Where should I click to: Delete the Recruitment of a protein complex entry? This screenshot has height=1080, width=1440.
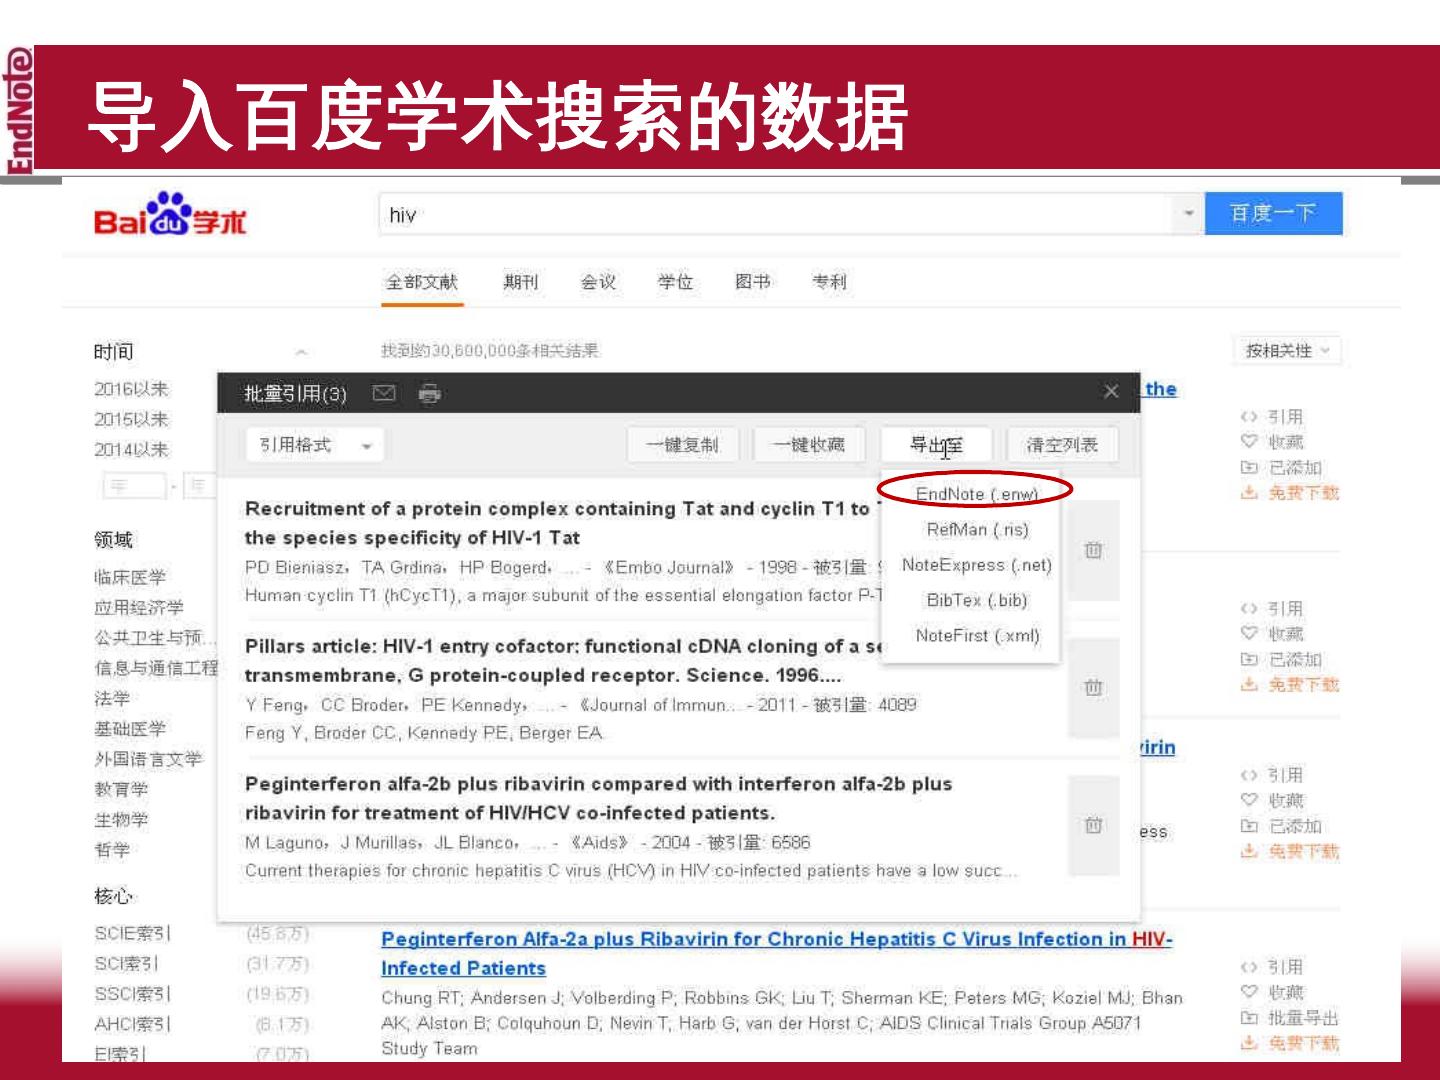pyautogui.click(x=1093, y=550)
